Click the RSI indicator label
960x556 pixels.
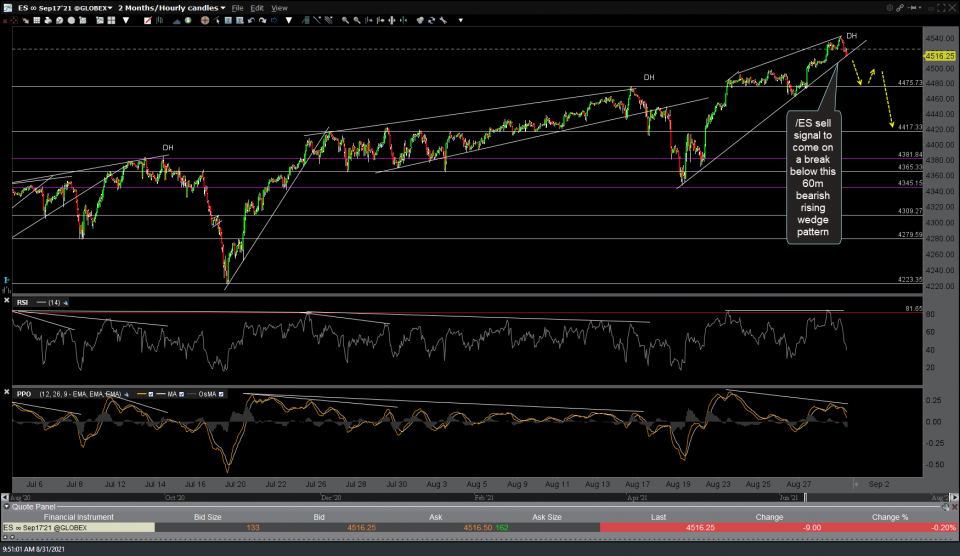[x=22, y=302]
